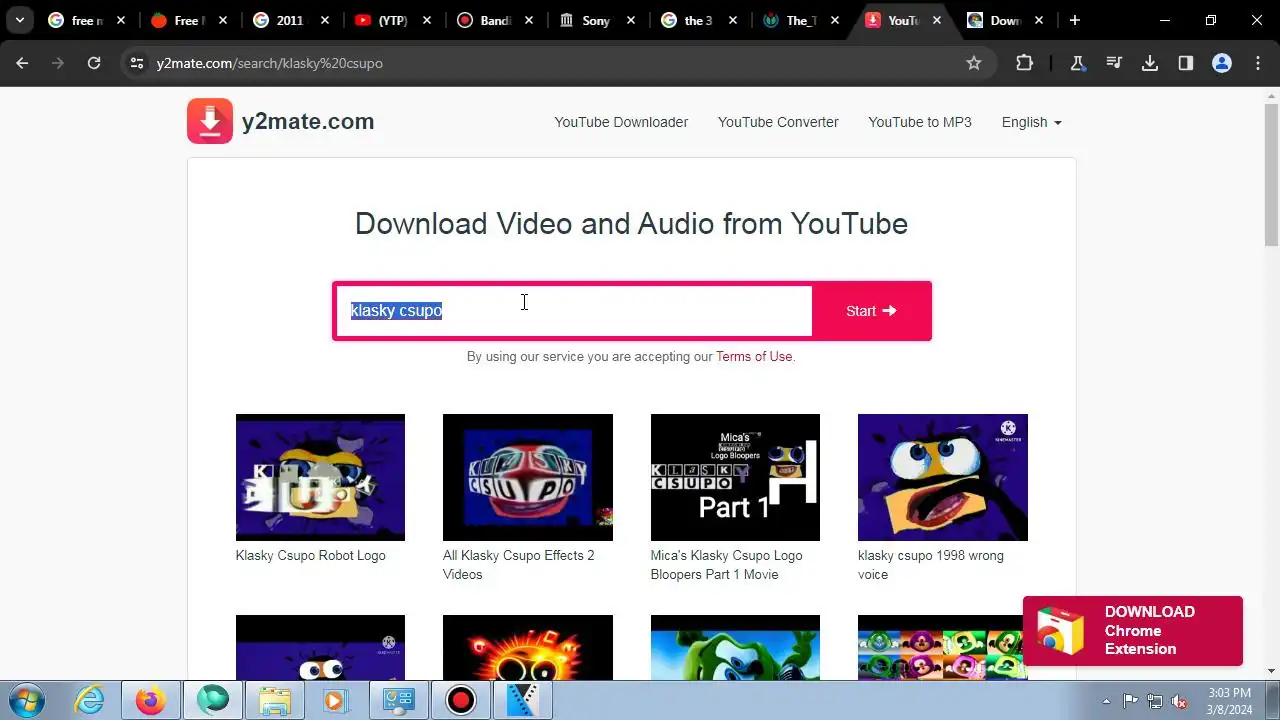This screenshot has width=1280, height=720.
Task: Go back to the previous page
Action: pos(22,63)
